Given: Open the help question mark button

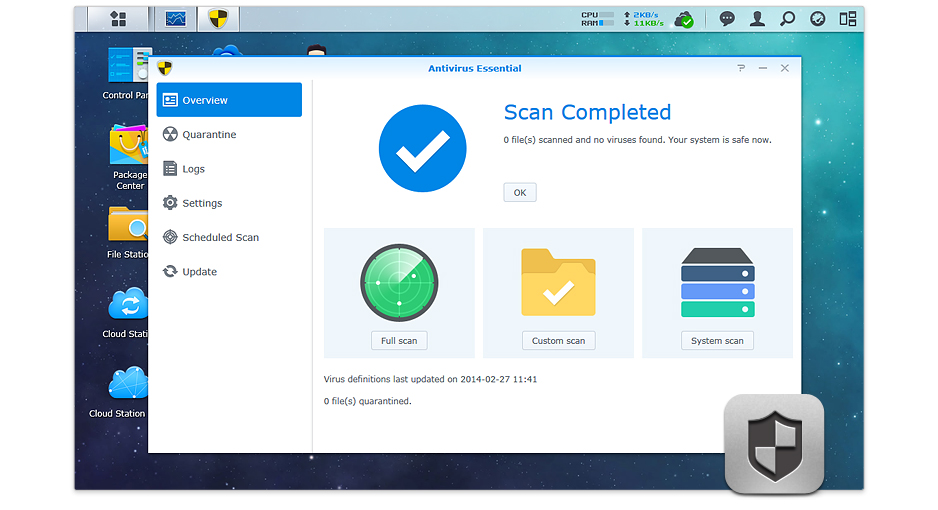Looking at the screenshot, I should [x=741, y=68].
